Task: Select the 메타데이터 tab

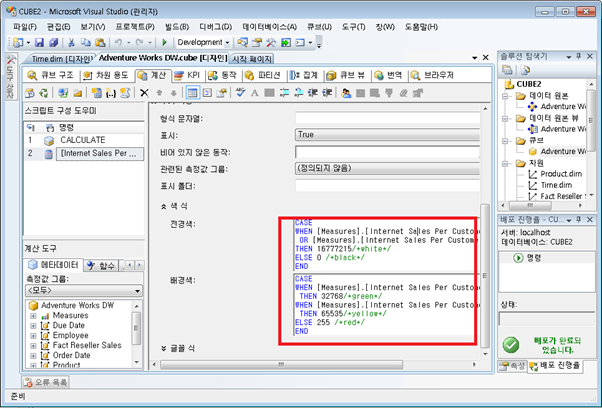Action: pyautogui.click(x=53, y=265)
